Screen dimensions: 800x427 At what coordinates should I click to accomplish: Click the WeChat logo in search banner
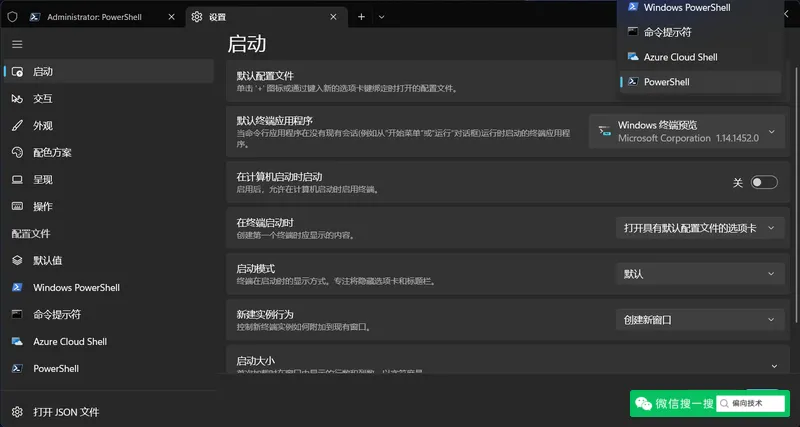point(643,404)
